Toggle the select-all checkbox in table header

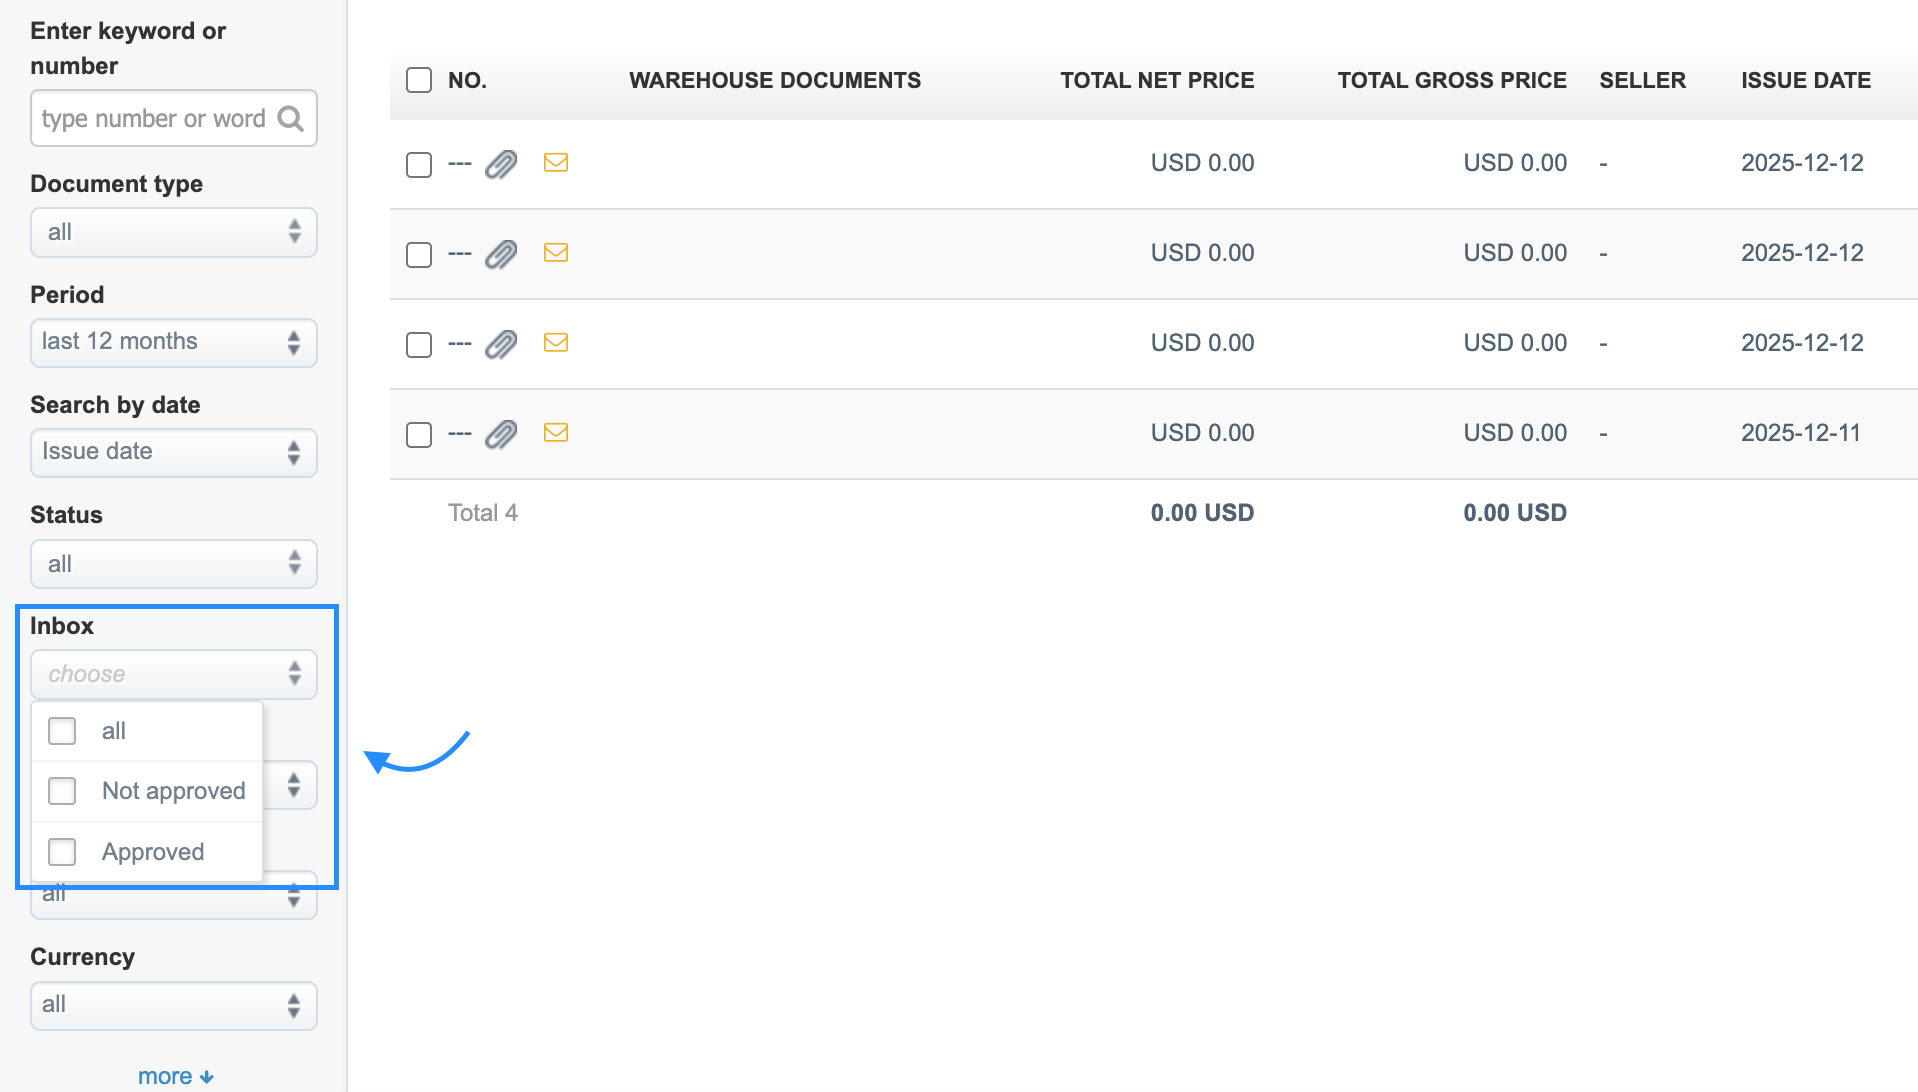point(419,80)
